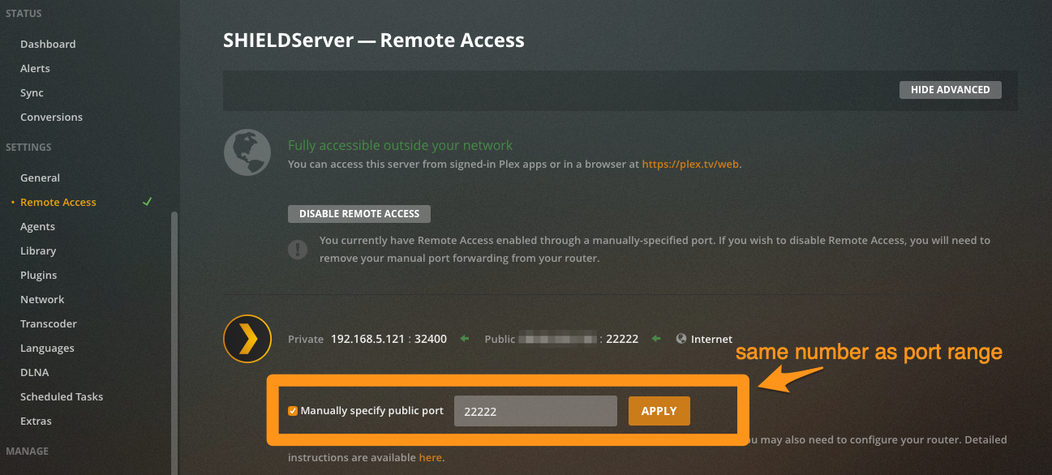The image size is (1052, 475).
Task: Click the Plex chevron logo icon
Action: pyautogui.click(x=247, y=339)
